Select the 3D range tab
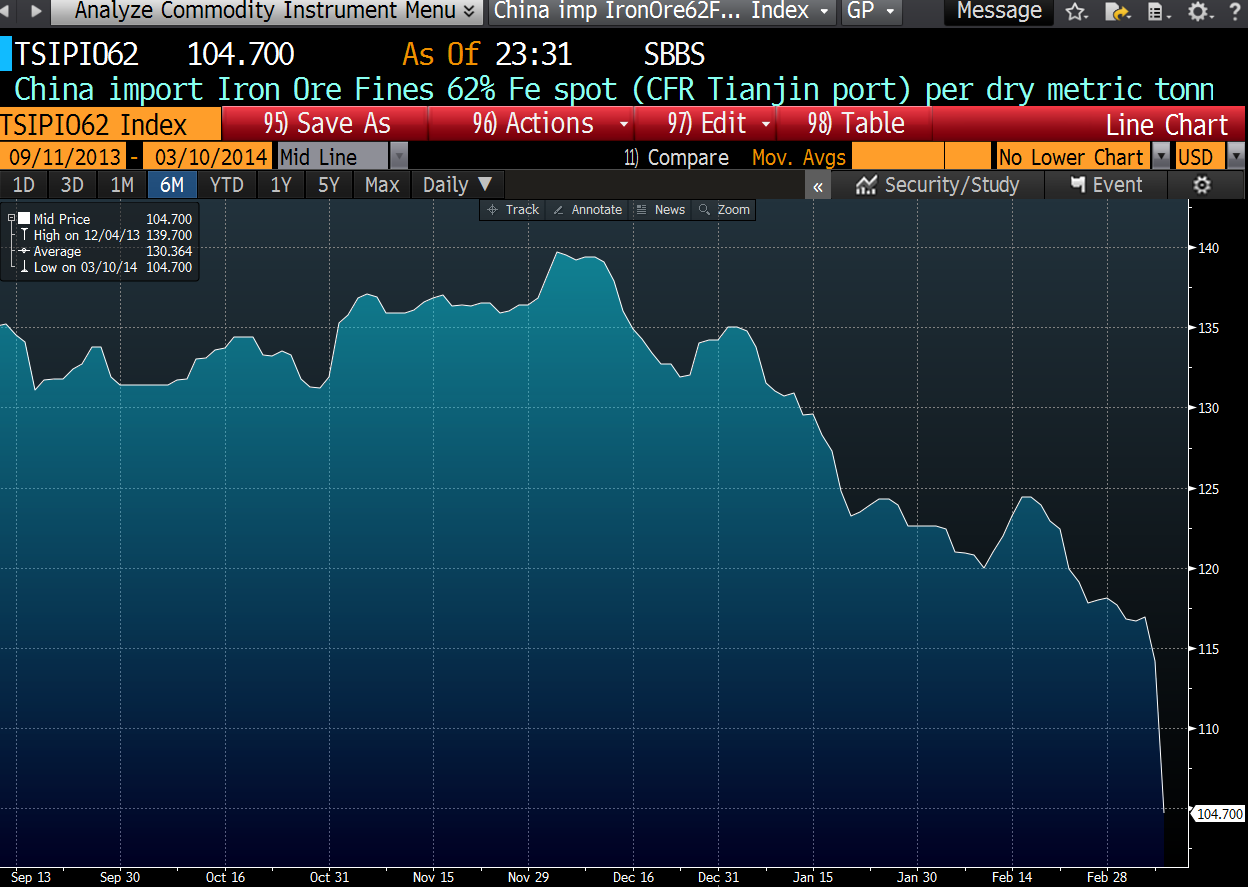The image size is (1248, 887). click(72, 185)
